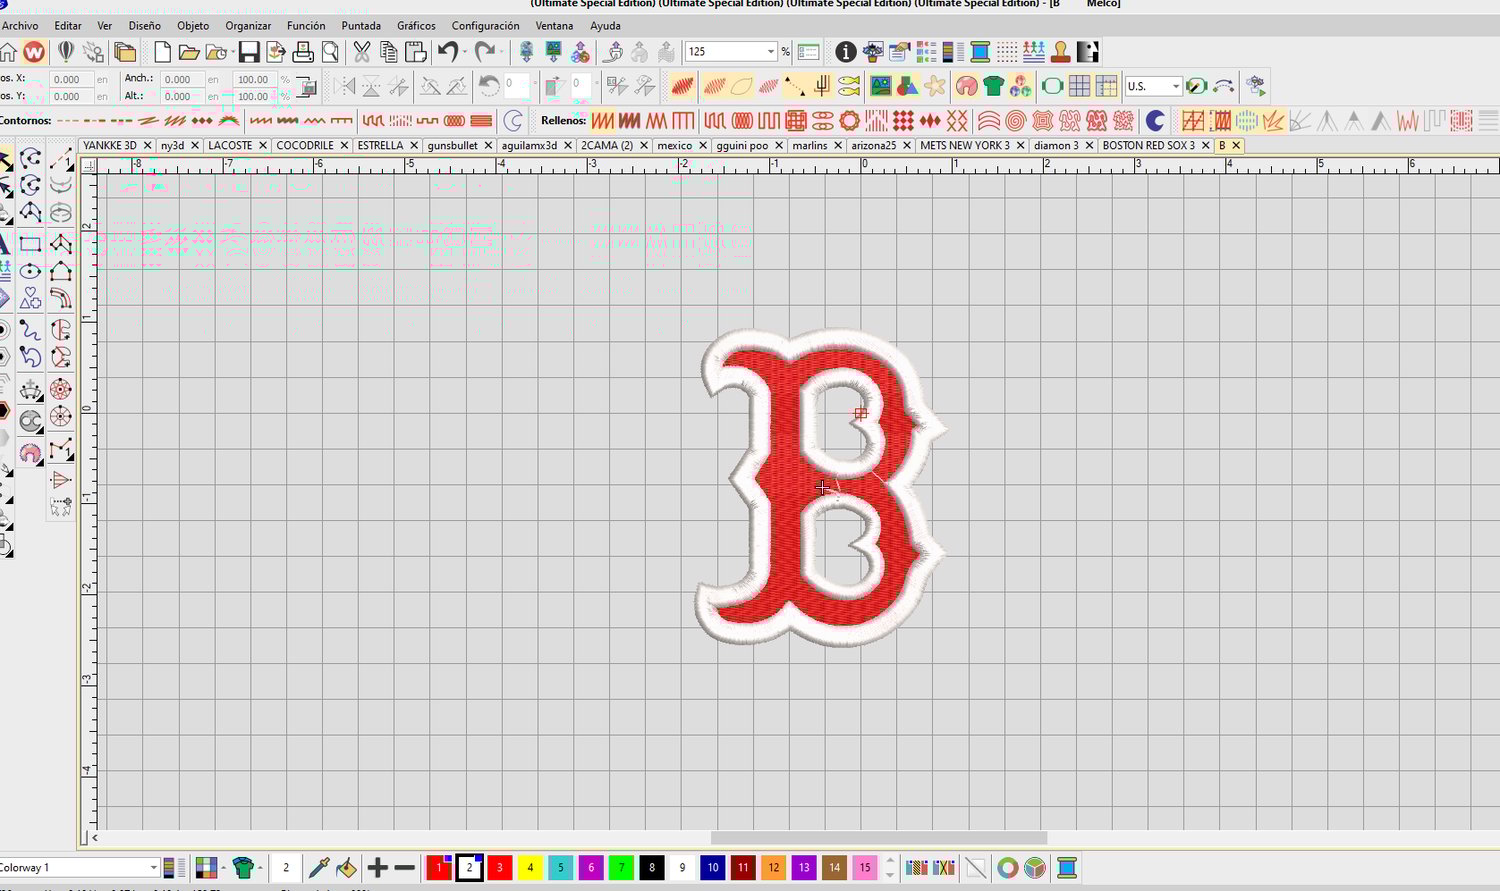Open the Archivo menu
Screen dimensions: 1500x891
(x=19, y=26)
